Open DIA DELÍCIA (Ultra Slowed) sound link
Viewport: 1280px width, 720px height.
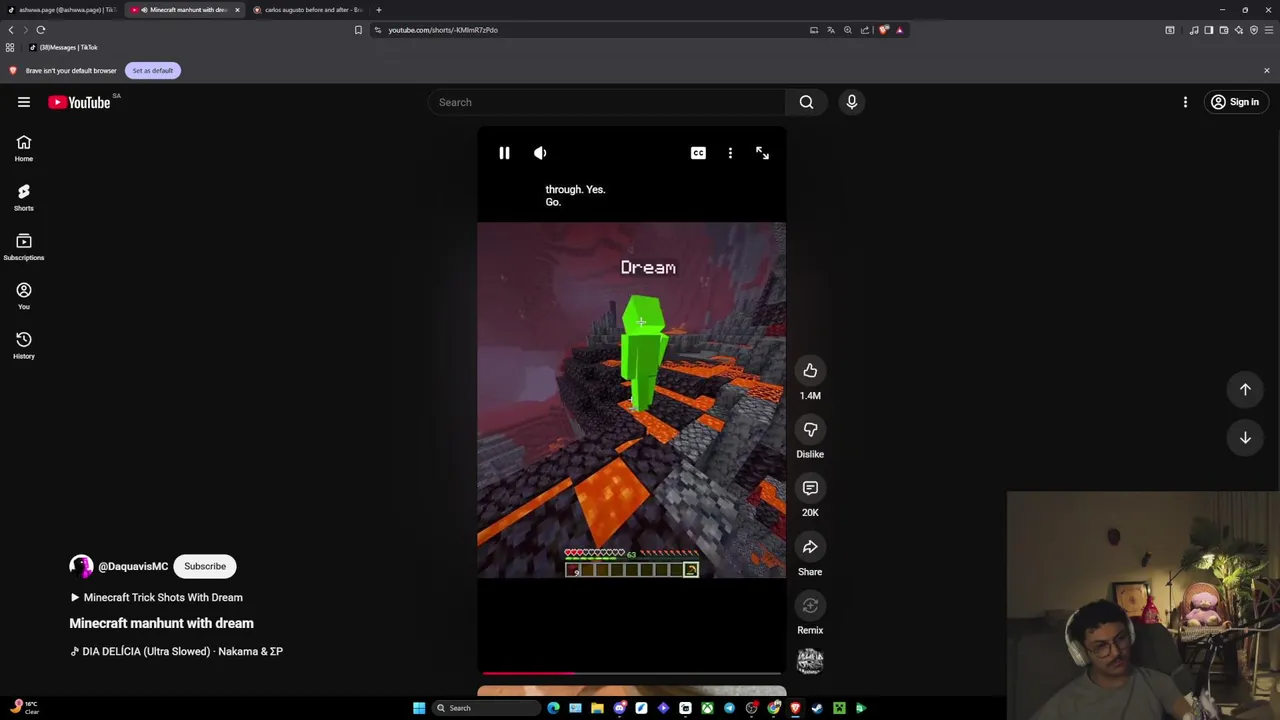[x=176, y=651]
